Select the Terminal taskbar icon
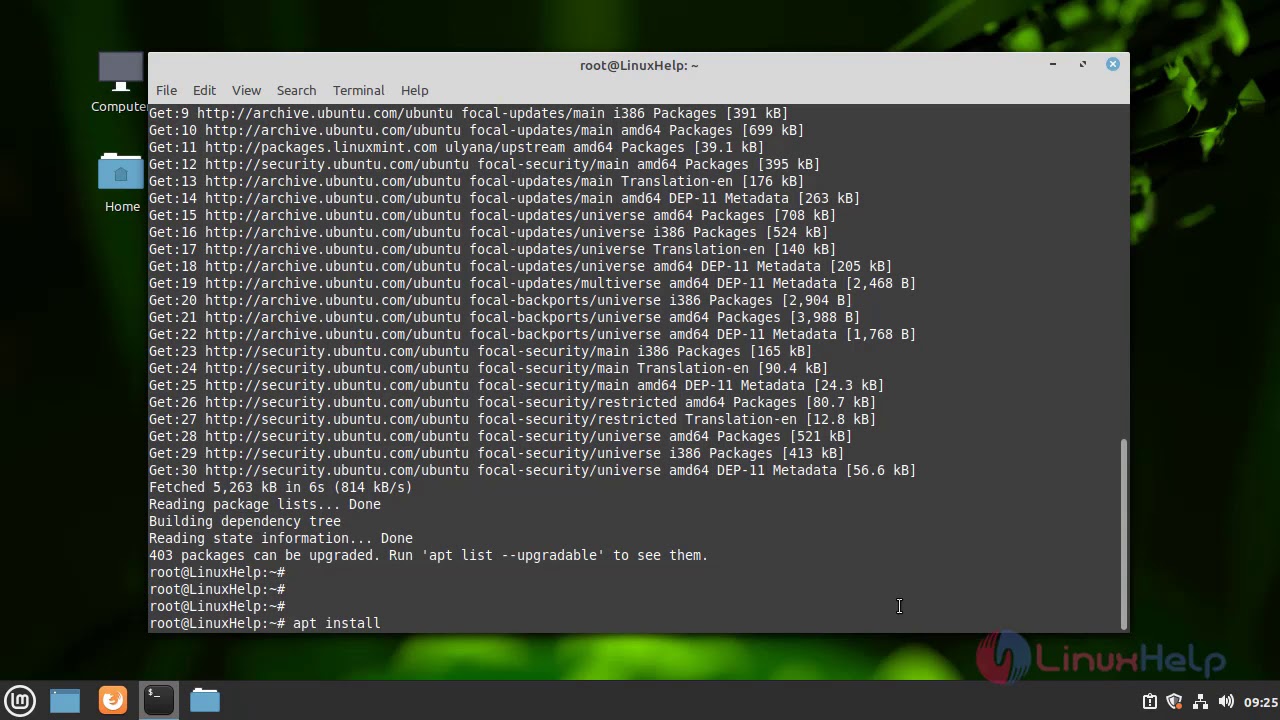 click(x=158, y=700)
